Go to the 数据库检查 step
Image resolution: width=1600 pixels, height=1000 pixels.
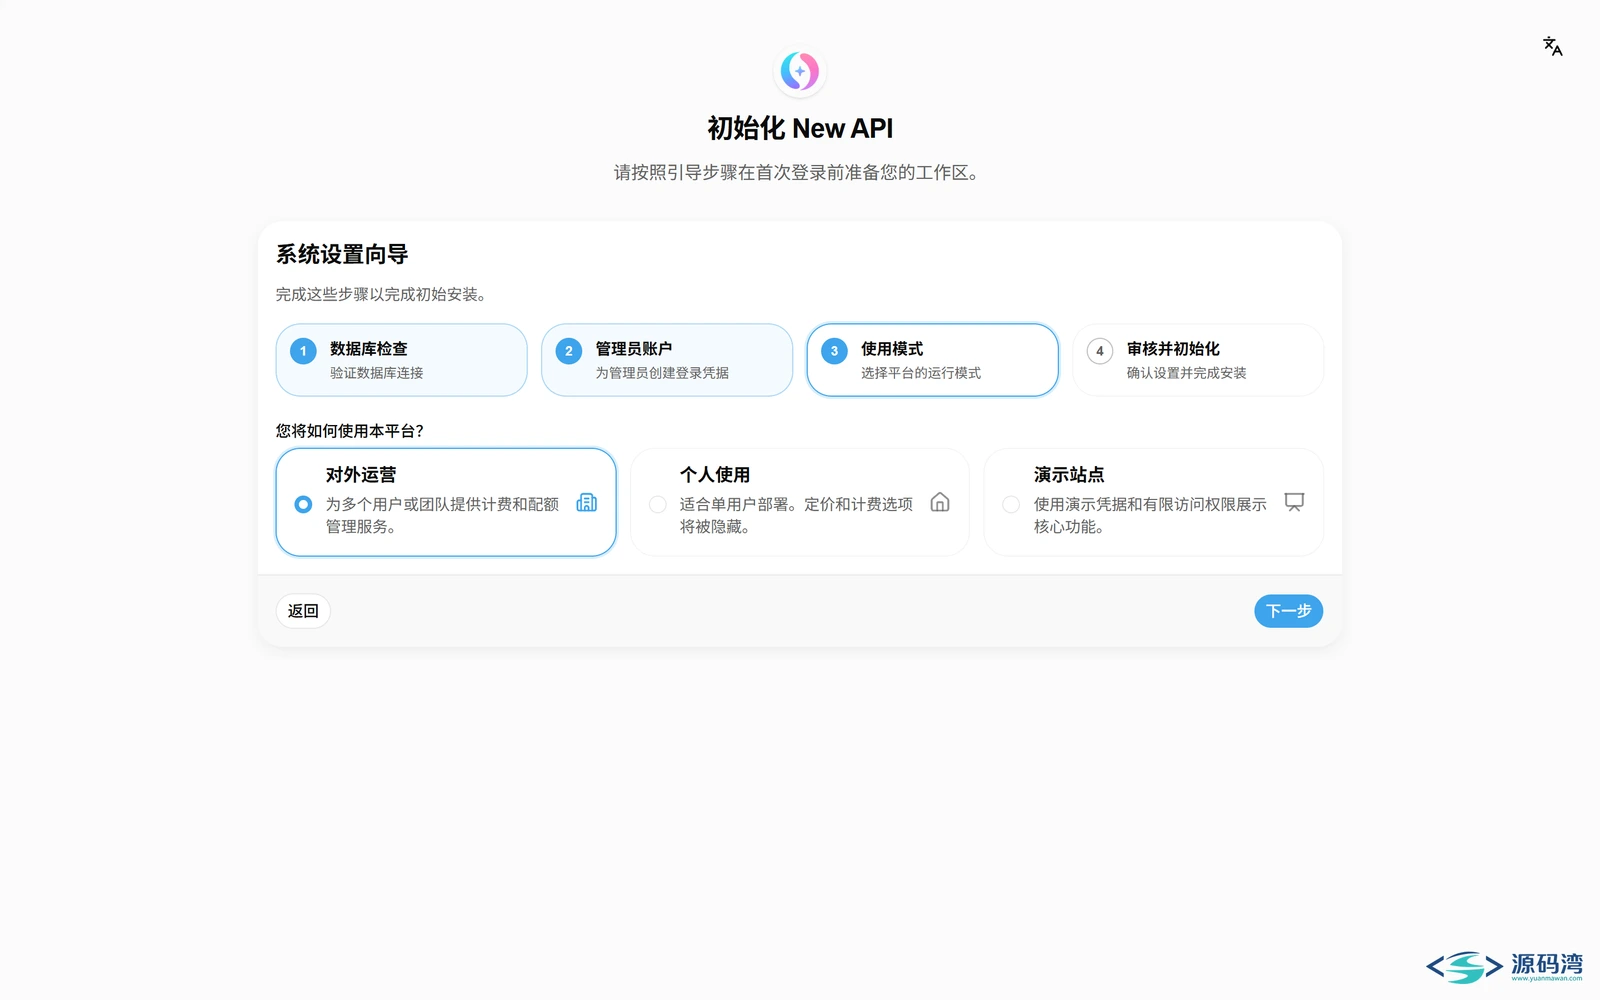coord(401,360)
